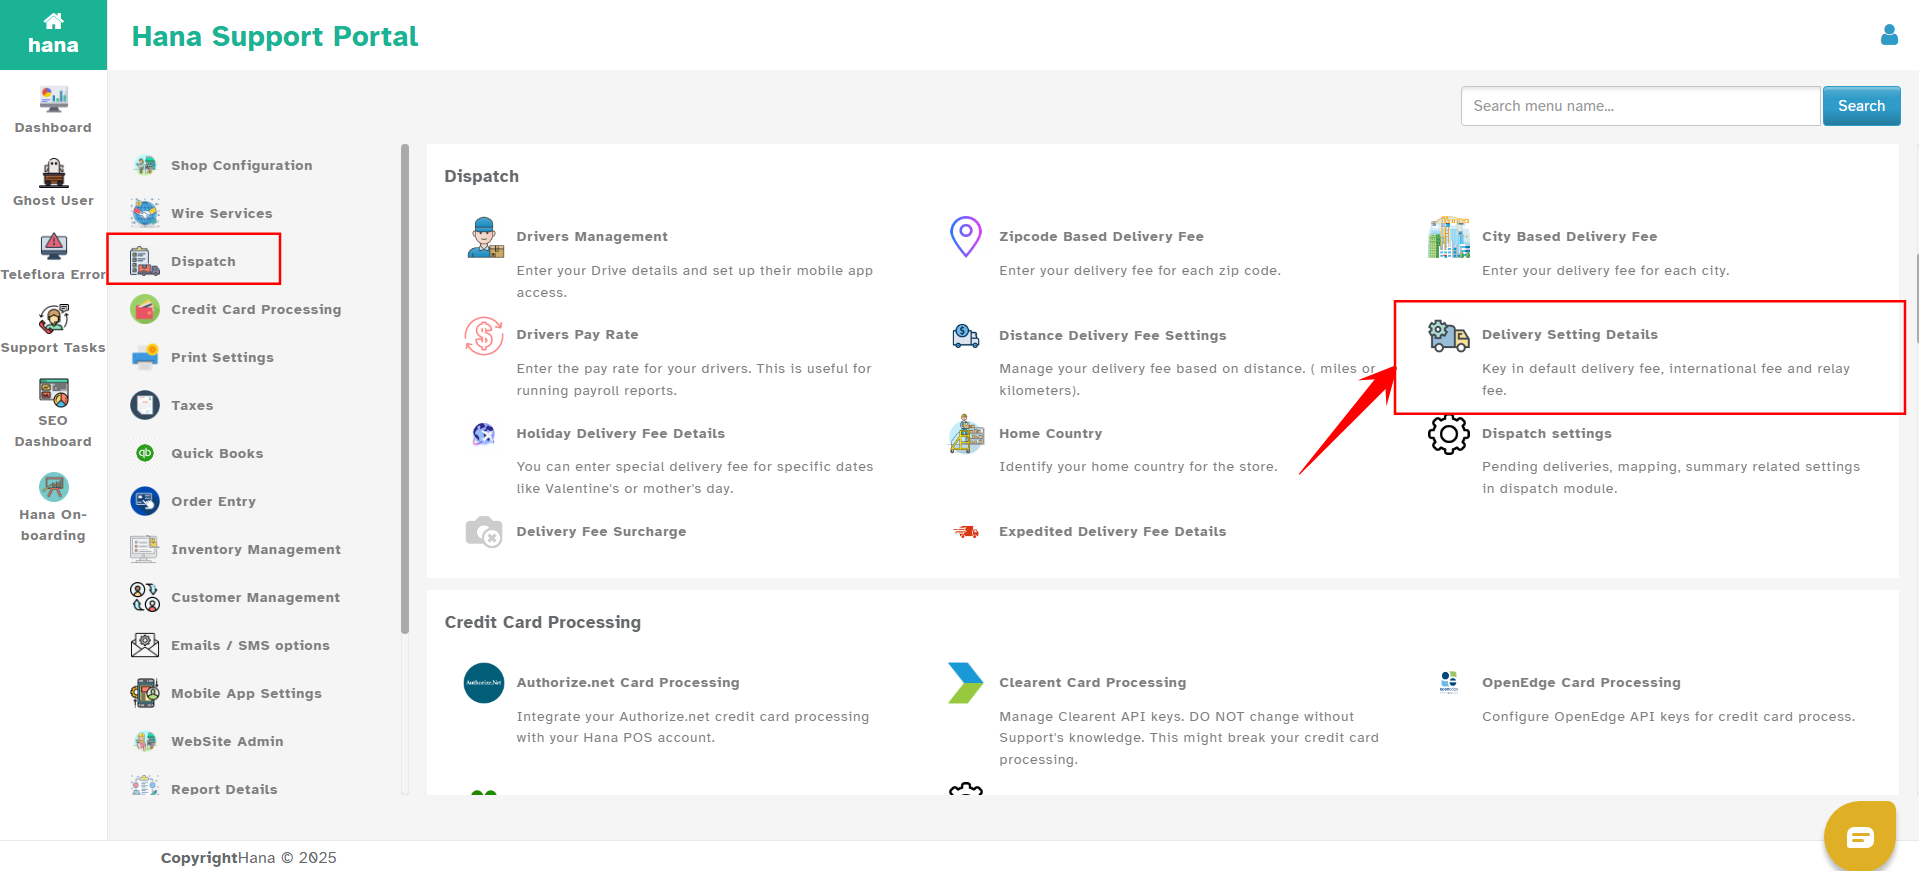1919x871 pixels.
Task: Click the Search button
Action: pyautogui.click(x=1861, y=106)
